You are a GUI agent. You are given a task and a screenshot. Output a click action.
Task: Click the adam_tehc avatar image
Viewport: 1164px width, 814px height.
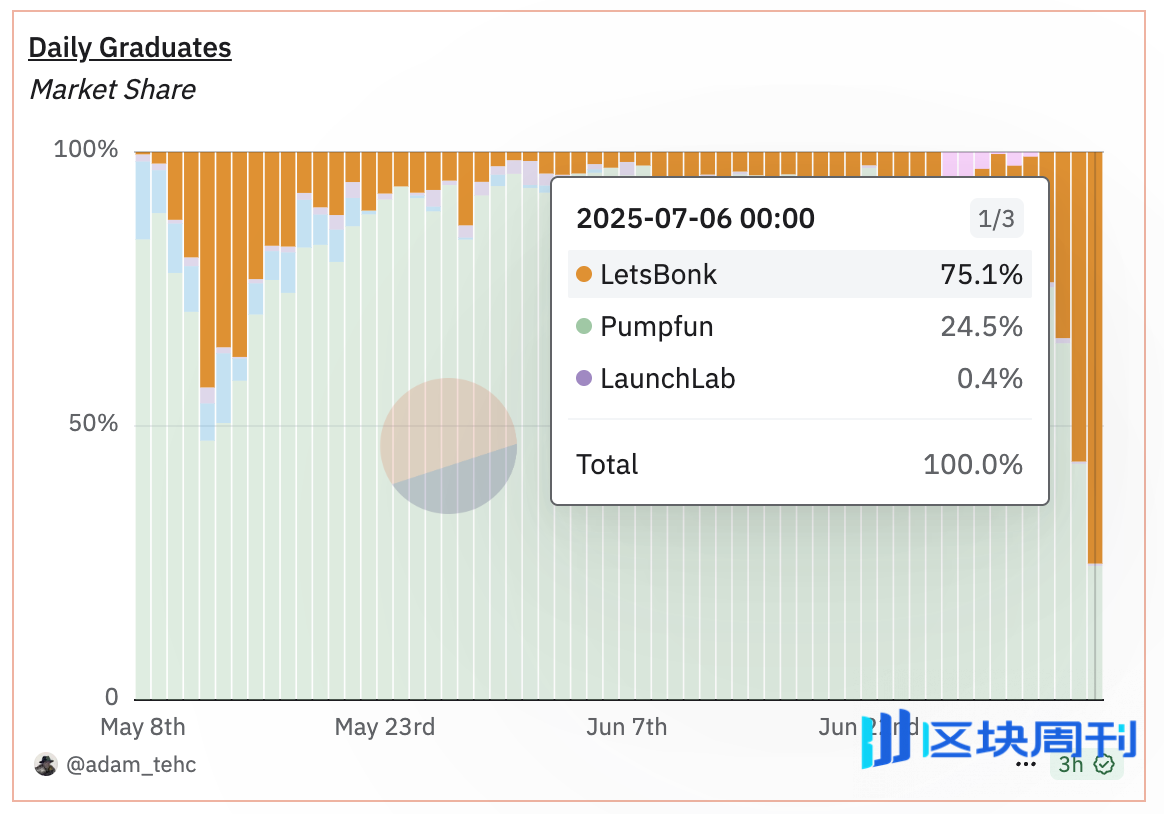pos(46,764)
